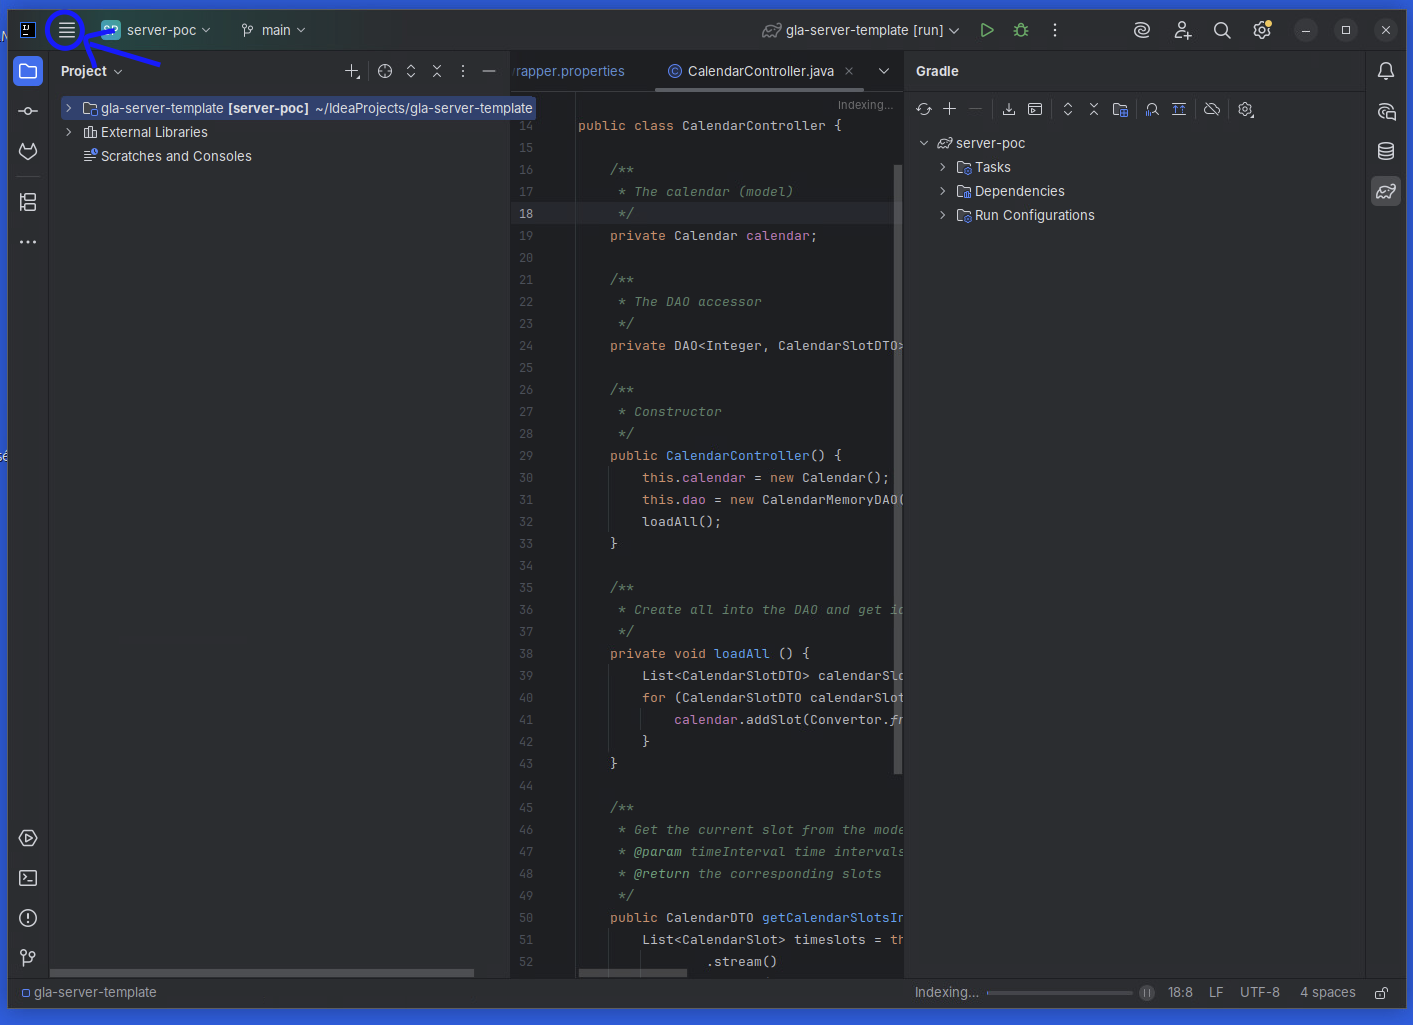Open the Problems tool window
The image size is (1413, 1025).
pos(28,918)
